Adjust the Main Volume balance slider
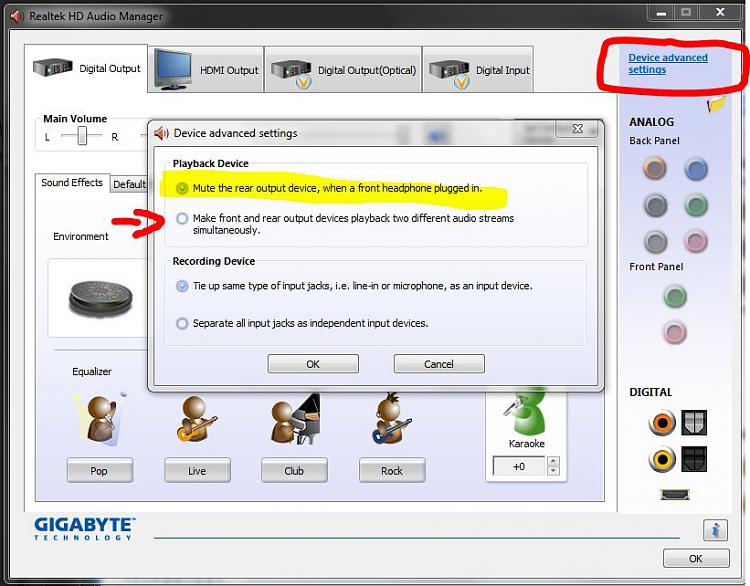Viewport: 750px width, 586px height. pyautogui.click(x=82, y=136)
